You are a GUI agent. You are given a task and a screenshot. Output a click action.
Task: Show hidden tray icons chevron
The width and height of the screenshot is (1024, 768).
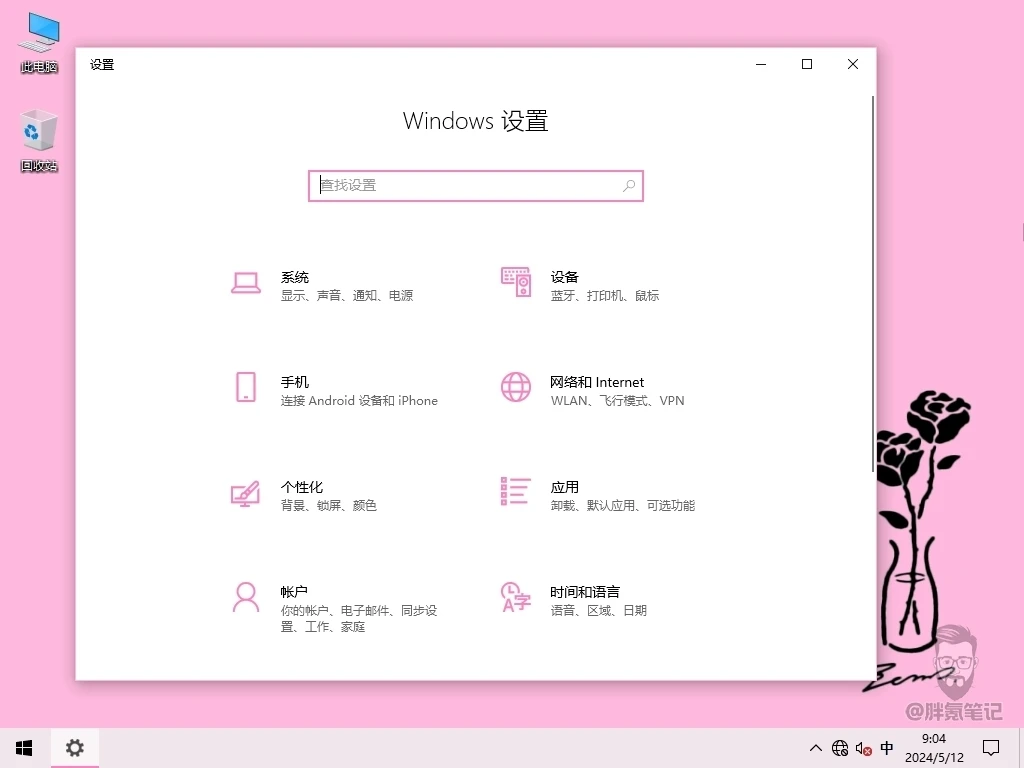(816, 748)
